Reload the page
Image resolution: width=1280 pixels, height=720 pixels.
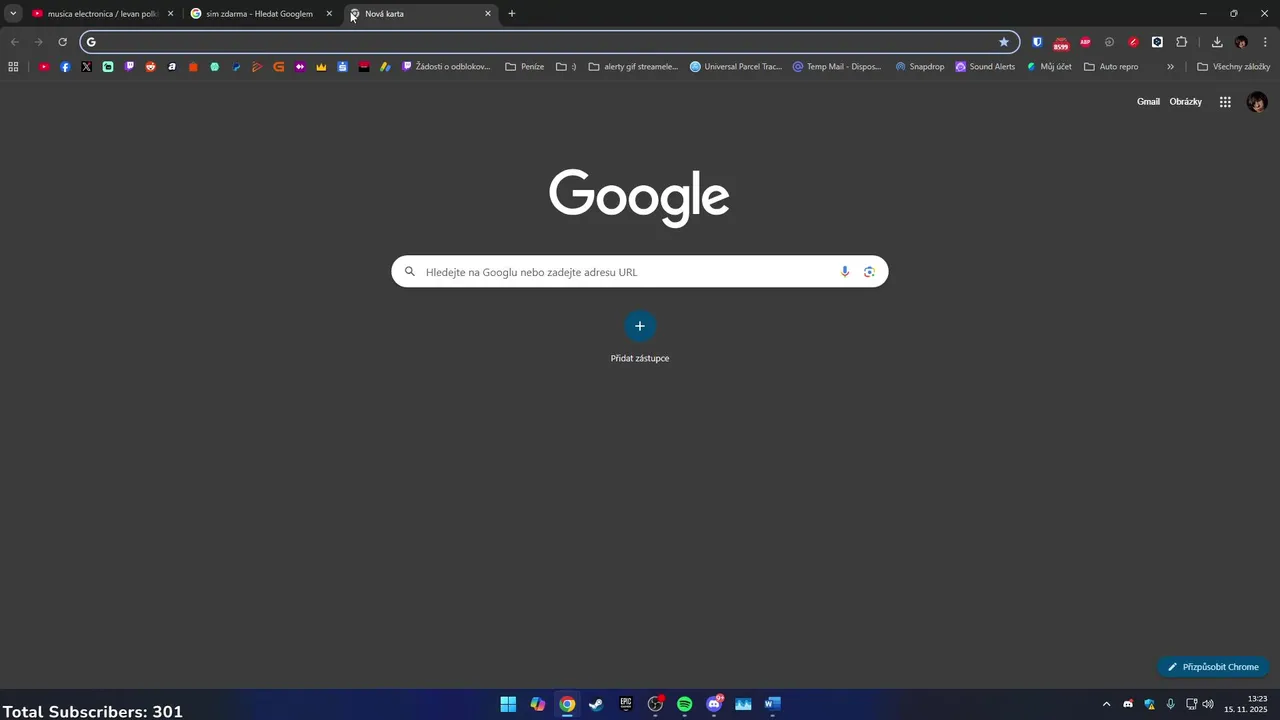point(62,42)
